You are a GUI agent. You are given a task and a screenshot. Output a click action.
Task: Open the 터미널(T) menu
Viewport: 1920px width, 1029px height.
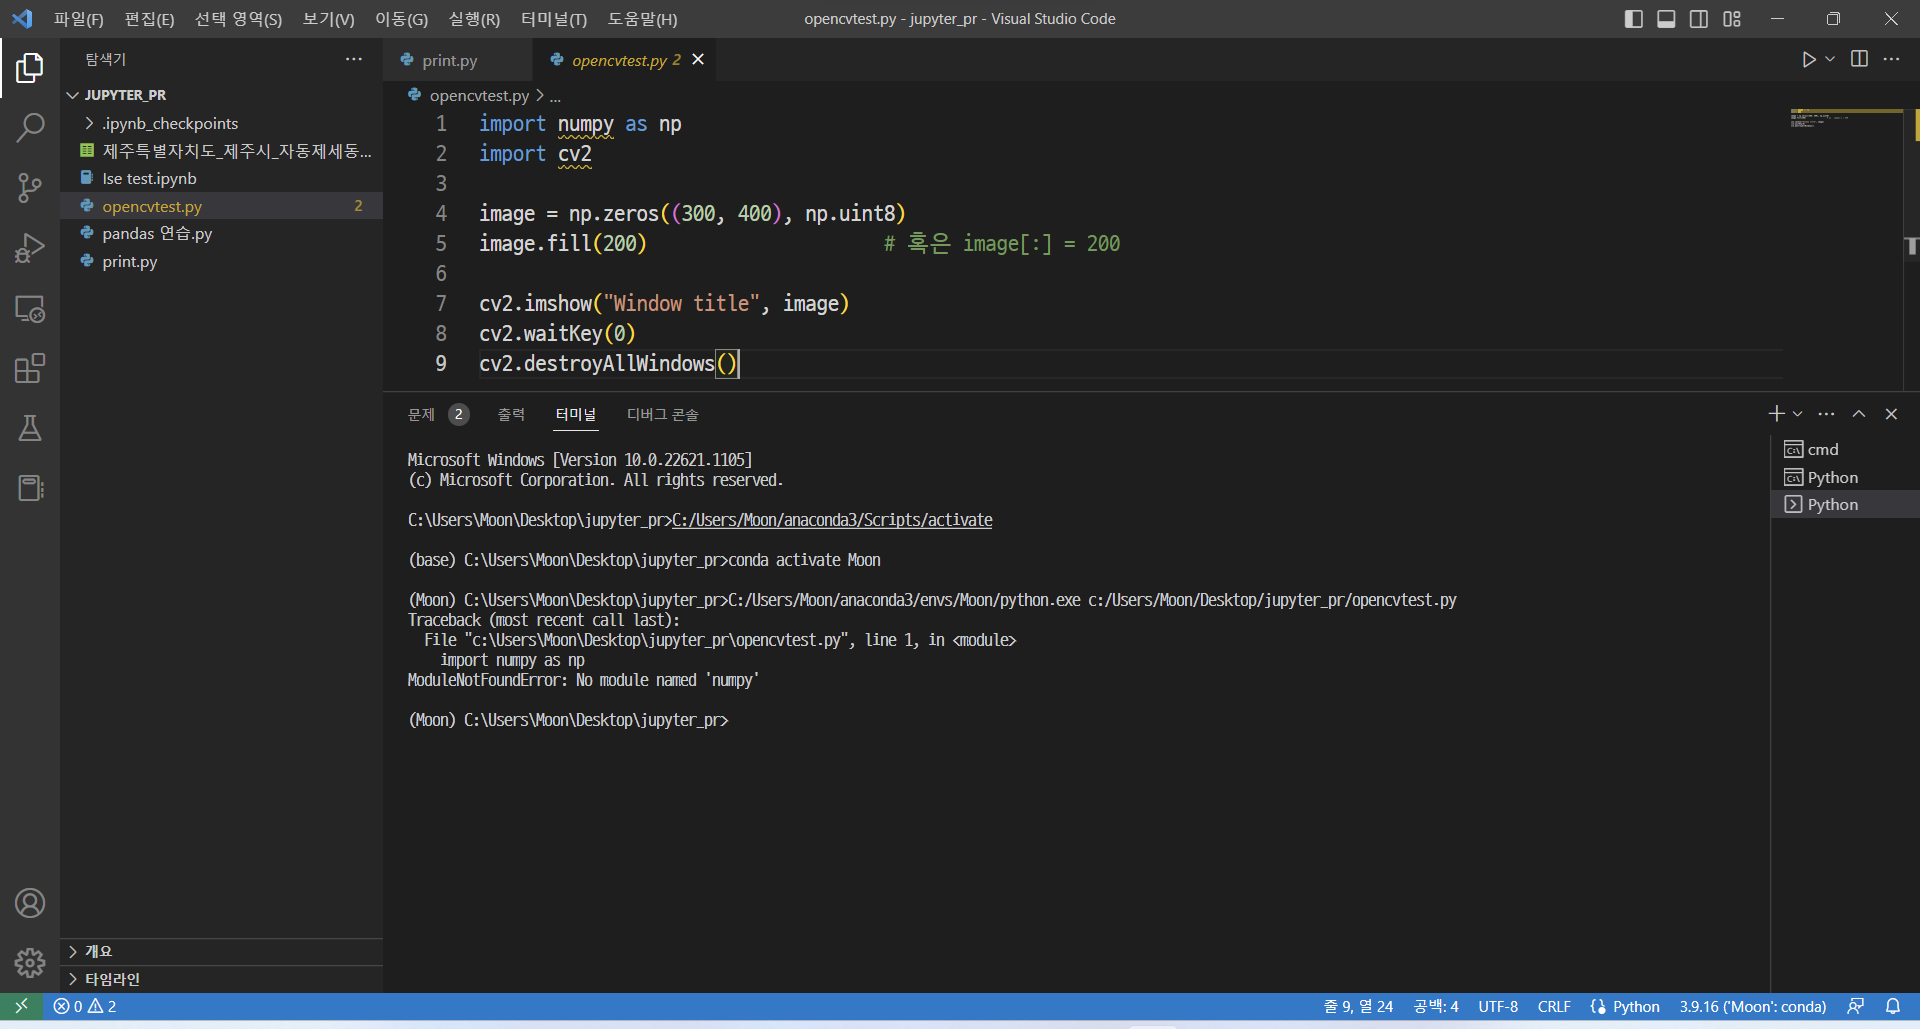[x=553, y=19]
